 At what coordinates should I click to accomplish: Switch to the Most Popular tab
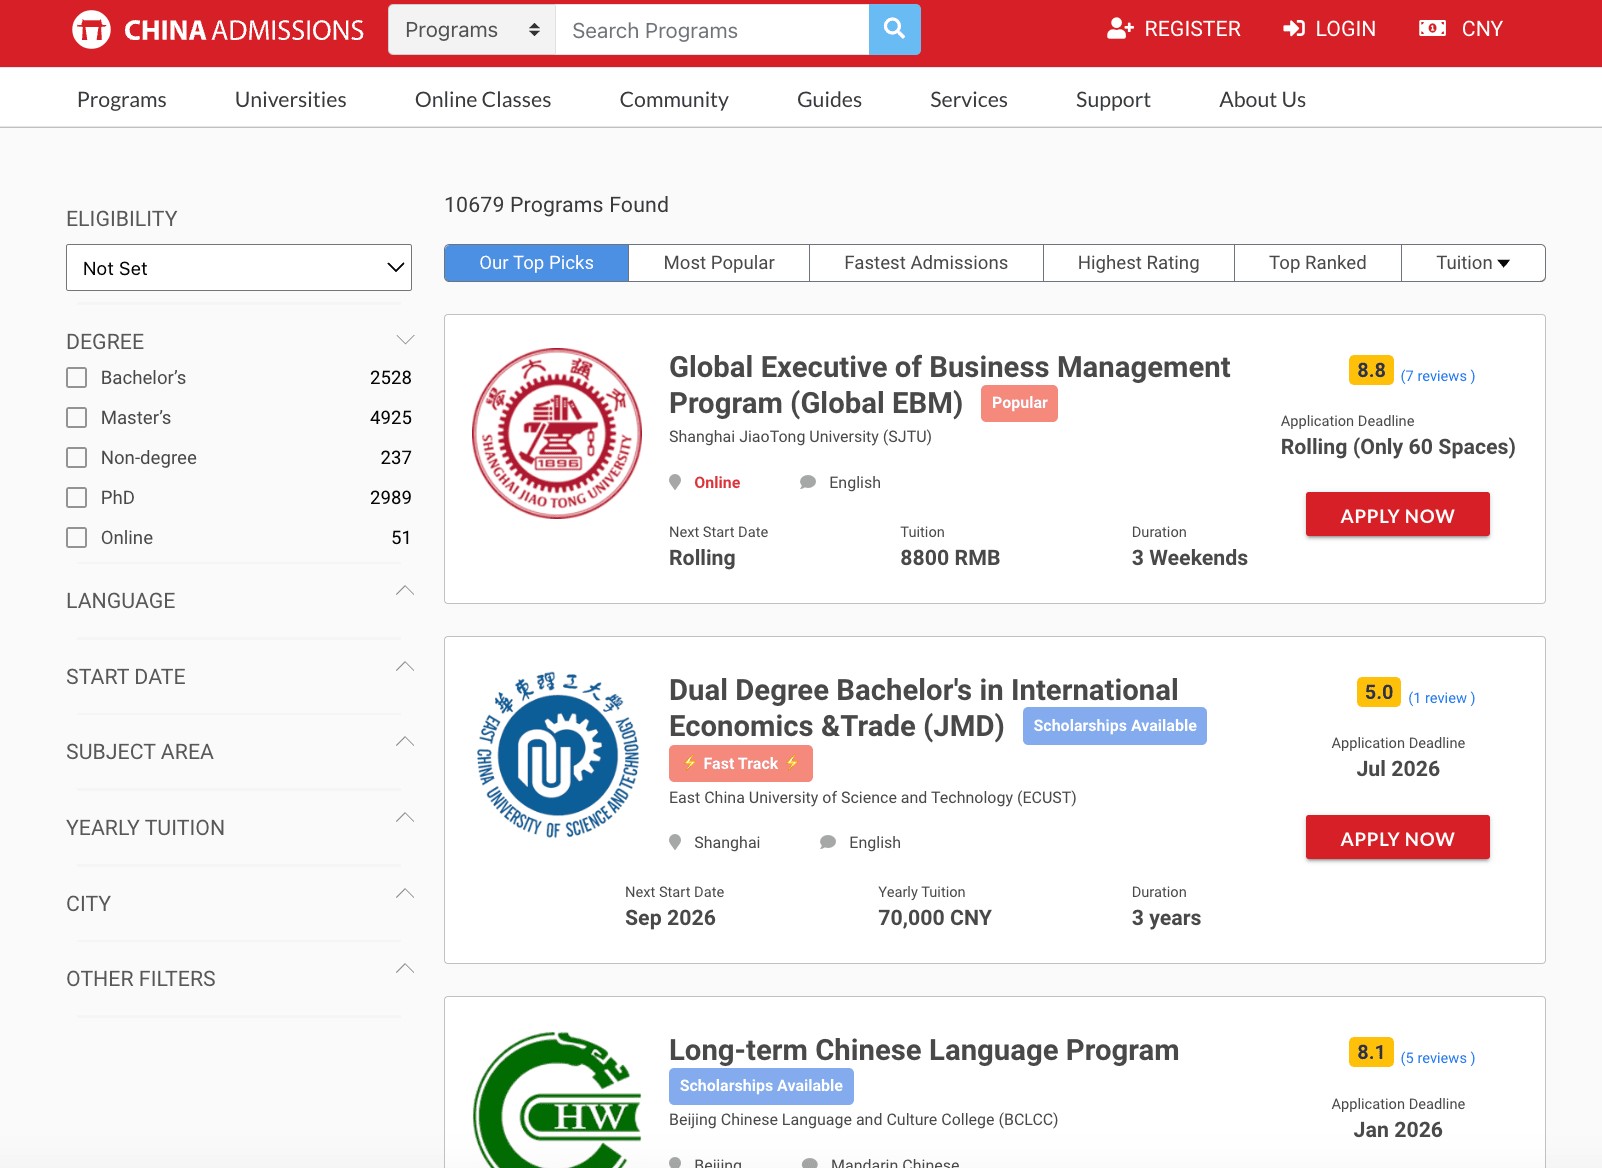718,263
